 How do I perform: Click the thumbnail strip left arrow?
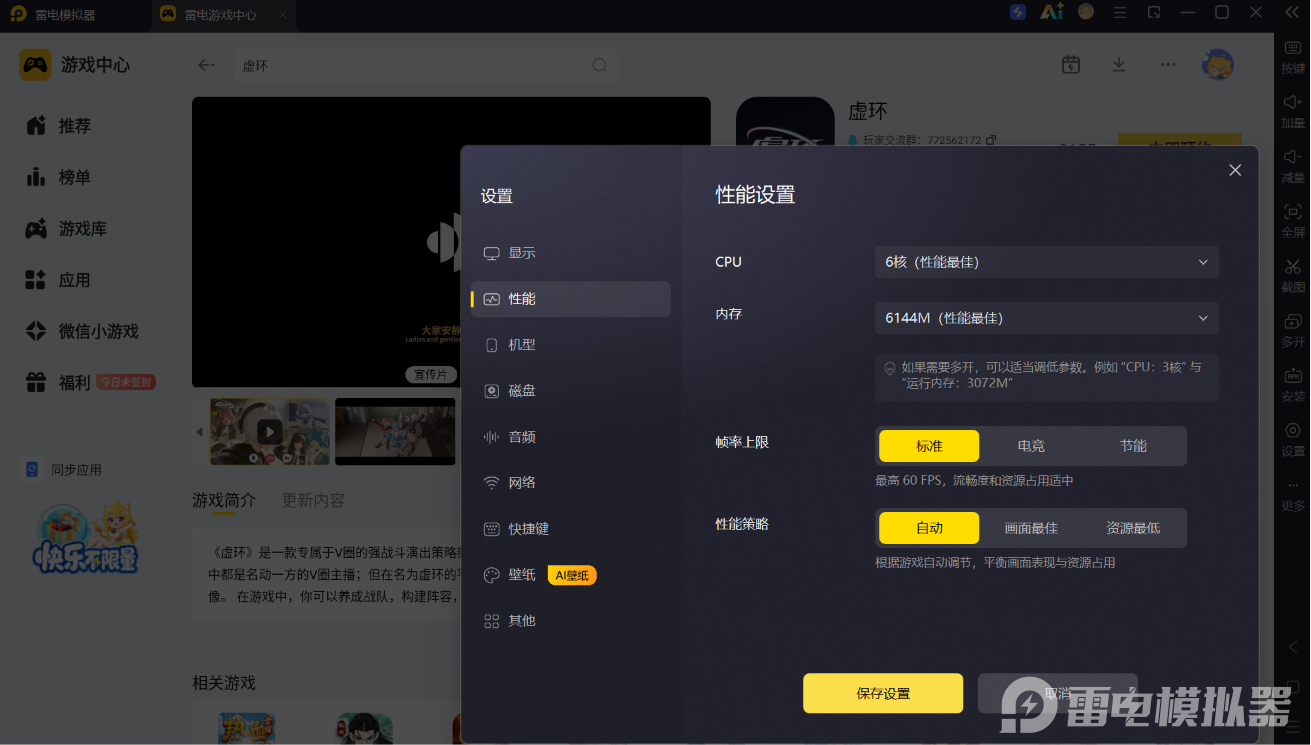point(199,432)
